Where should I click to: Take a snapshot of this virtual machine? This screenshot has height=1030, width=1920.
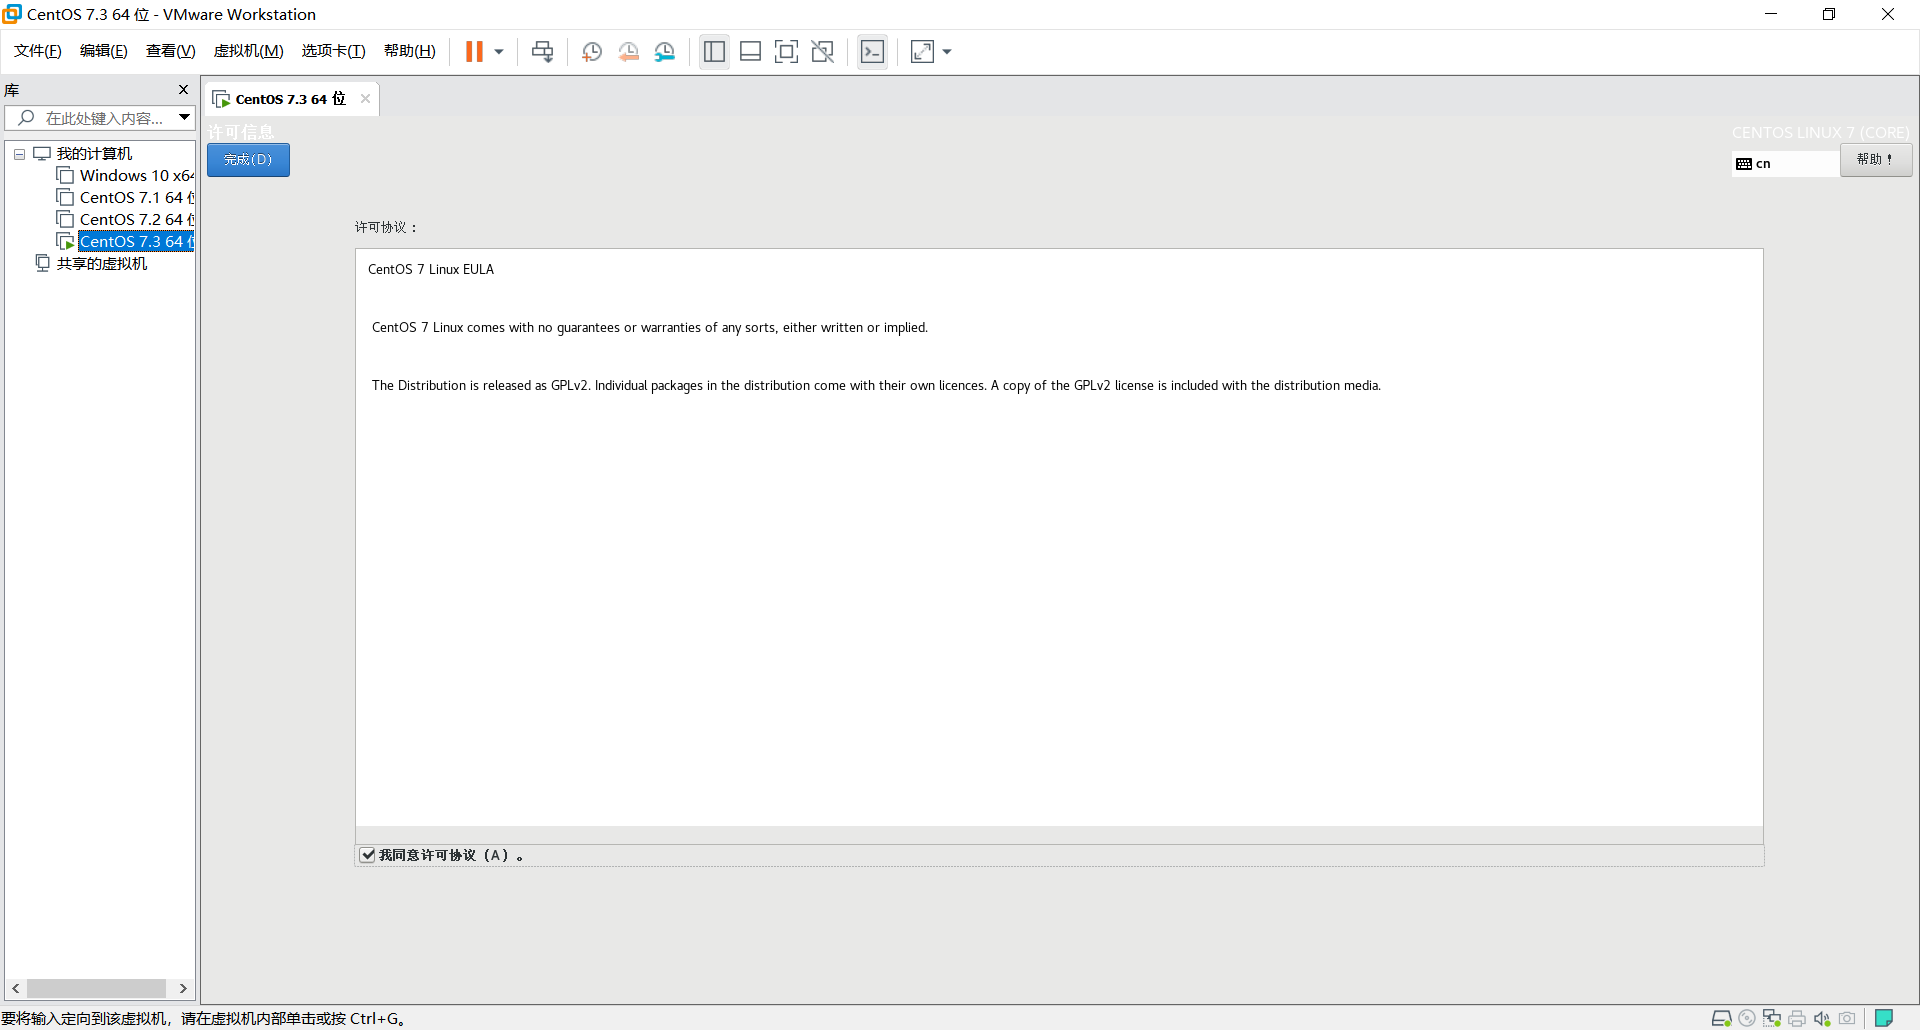592,52
